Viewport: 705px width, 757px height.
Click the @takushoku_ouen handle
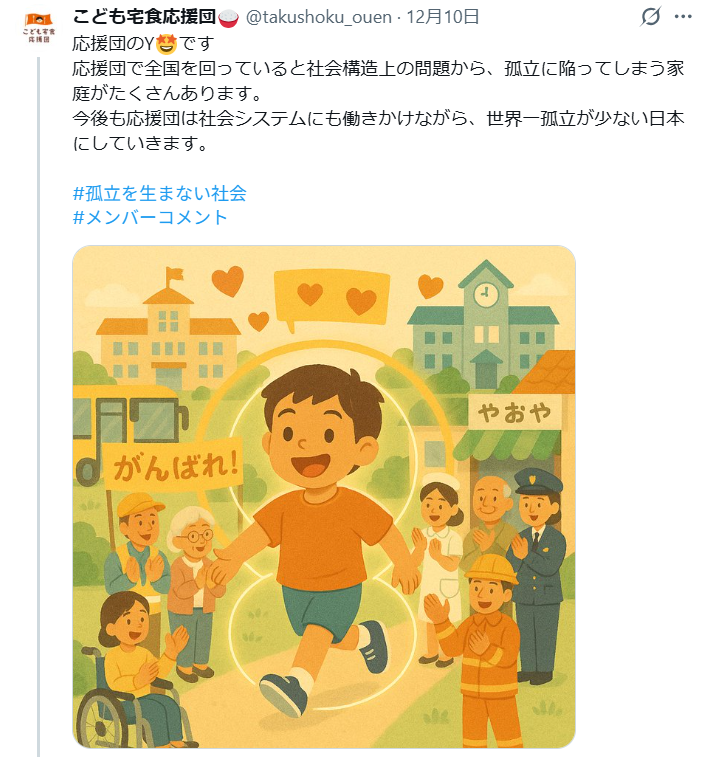[319, 17]
